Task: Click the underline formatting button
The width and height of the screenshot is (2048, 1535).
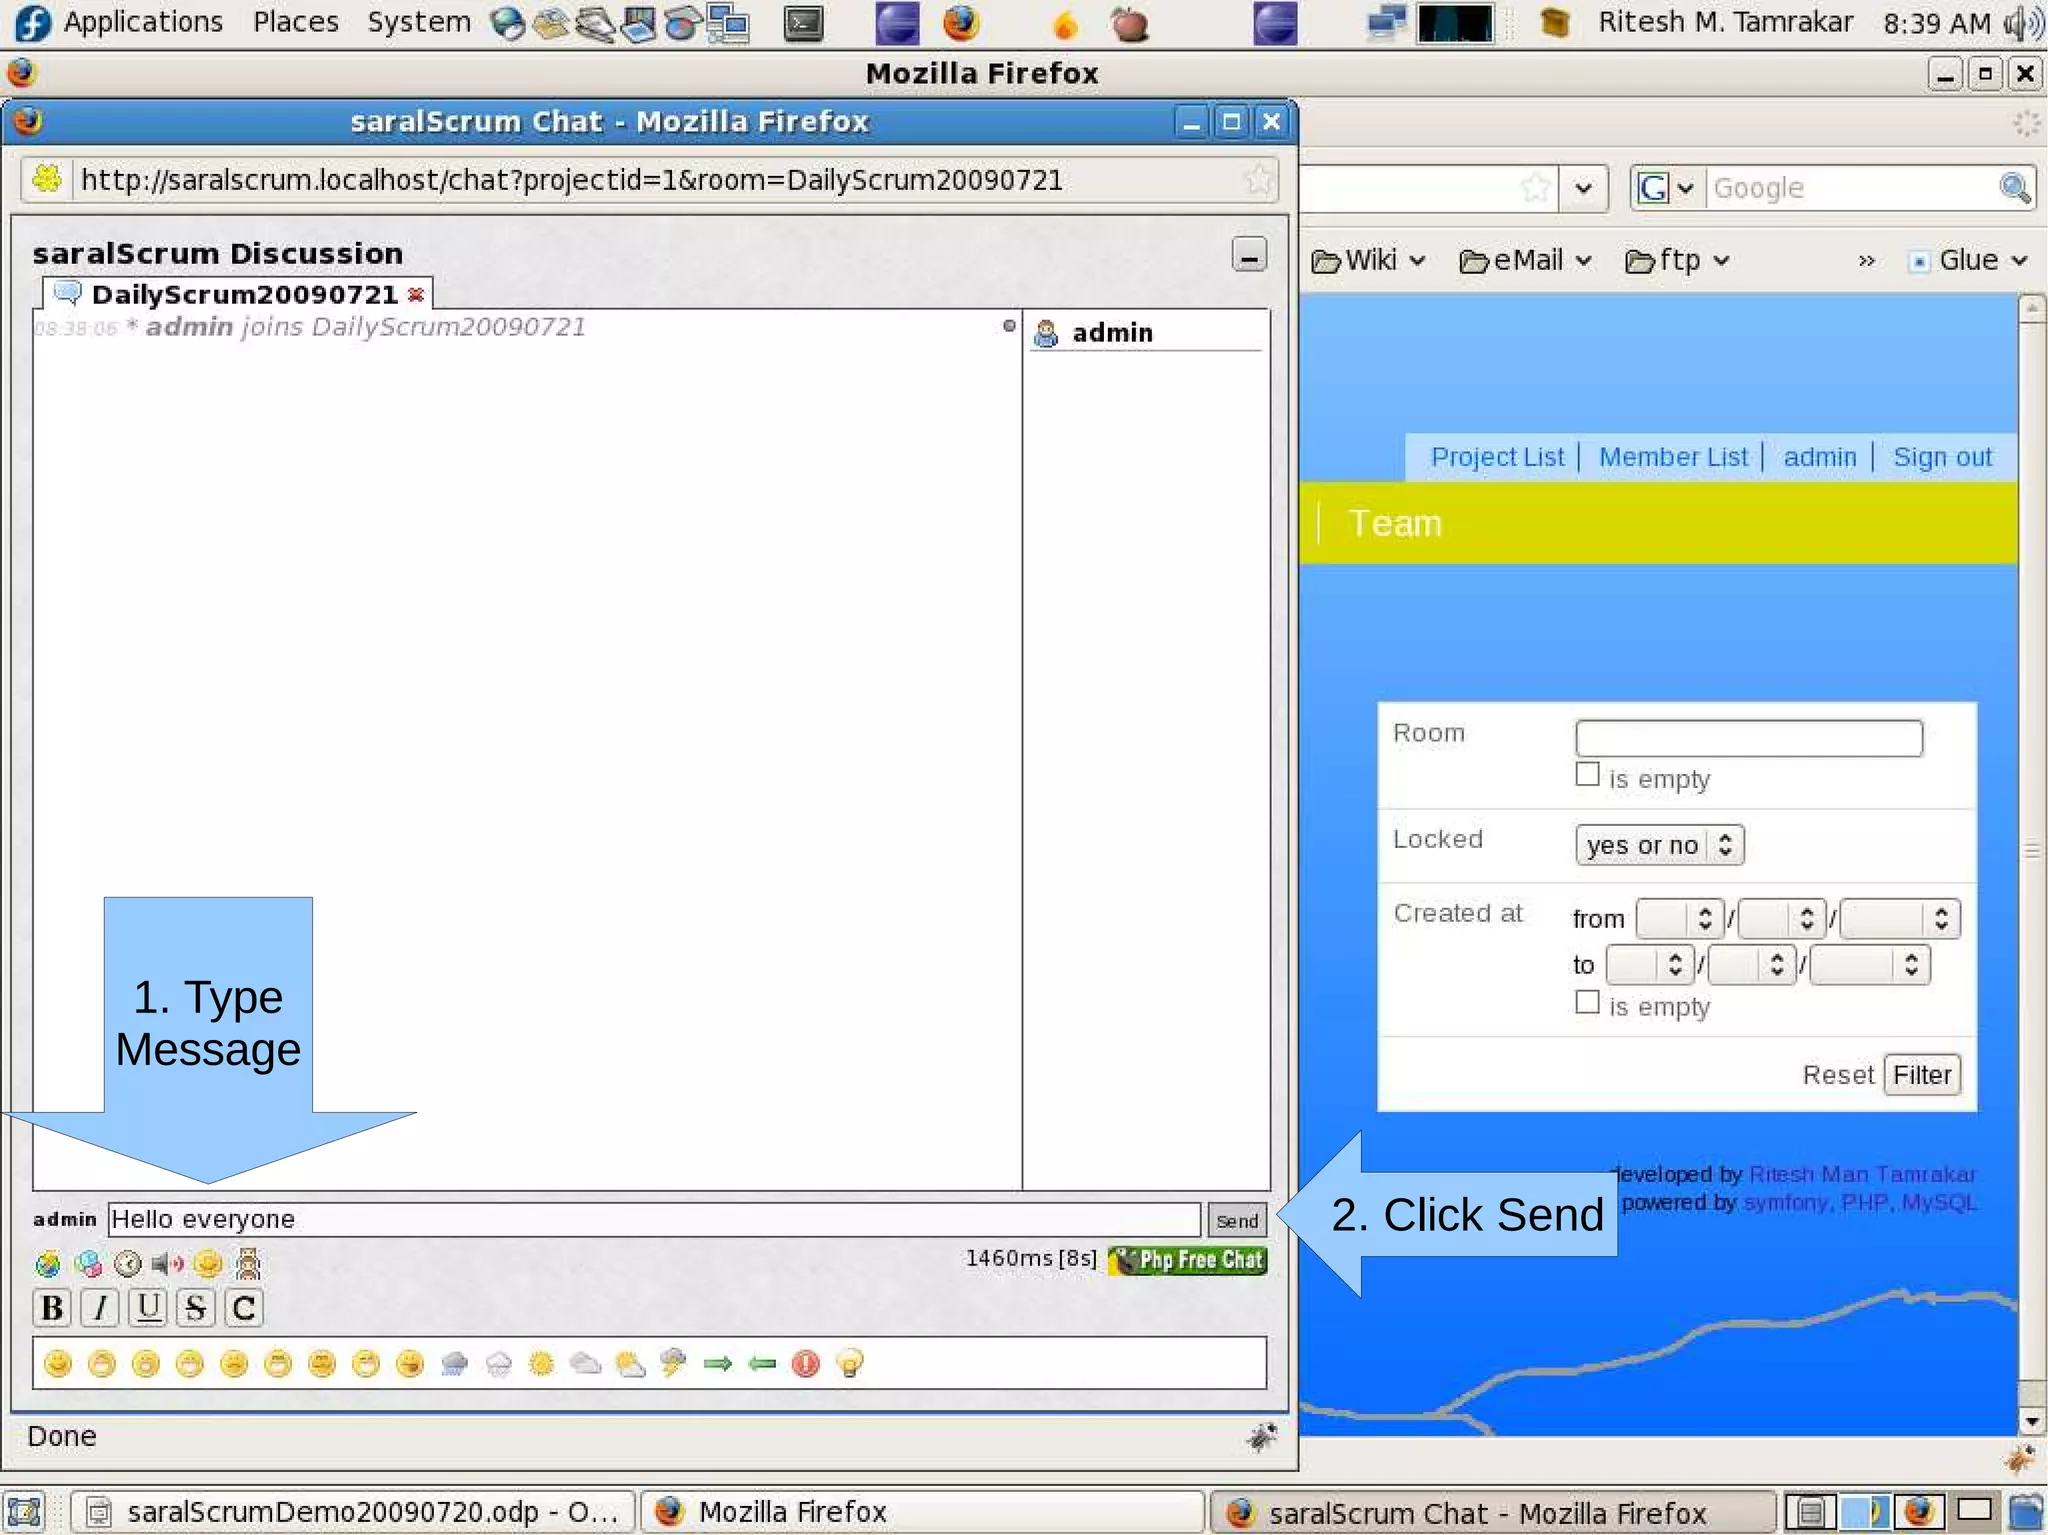Action: click(x=148, y=1308)
